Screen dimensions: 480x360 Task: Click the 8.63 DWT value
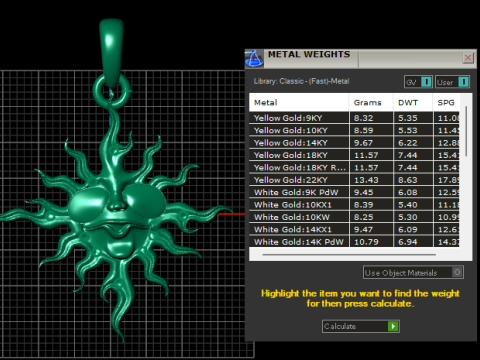click(408, 180)
